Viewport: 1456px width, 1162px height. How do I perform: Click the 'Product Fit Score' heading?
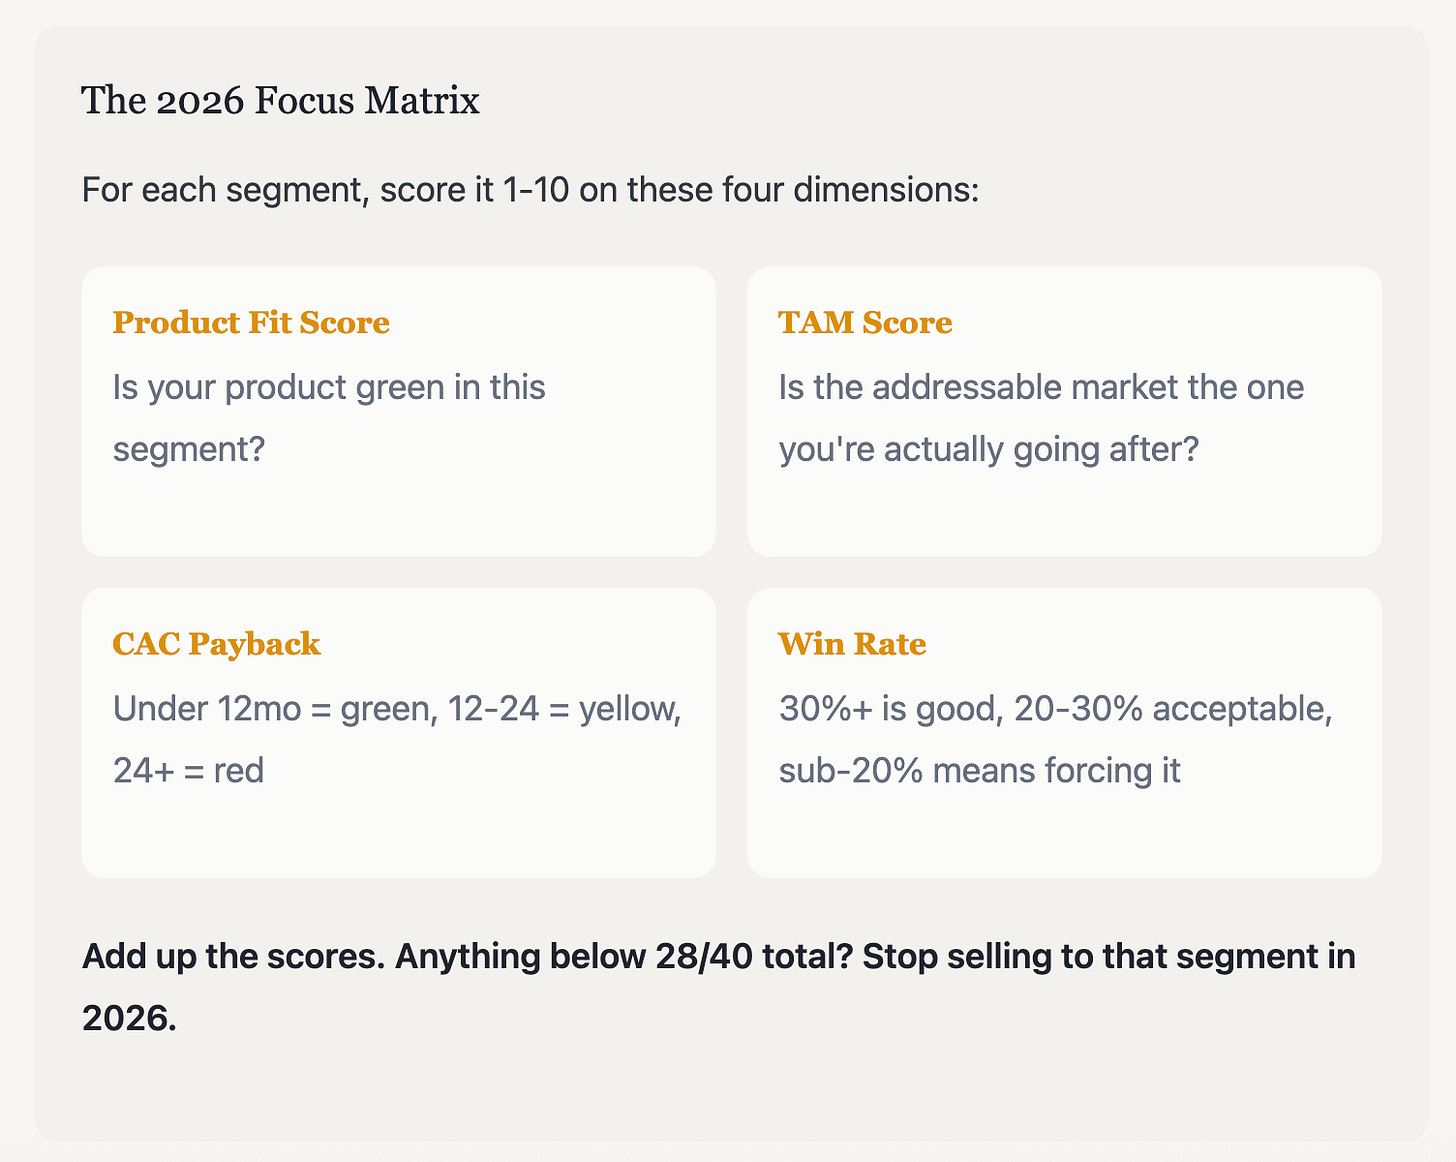coord(251,323)
